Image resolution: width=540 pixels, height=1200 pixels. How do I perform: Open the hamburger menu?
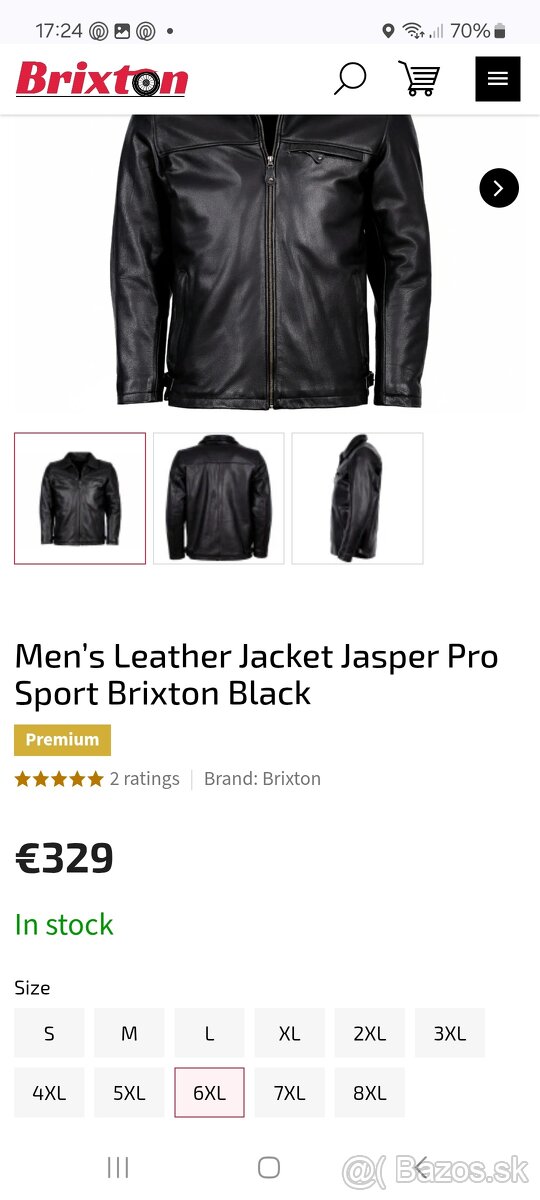coord(498,79)
